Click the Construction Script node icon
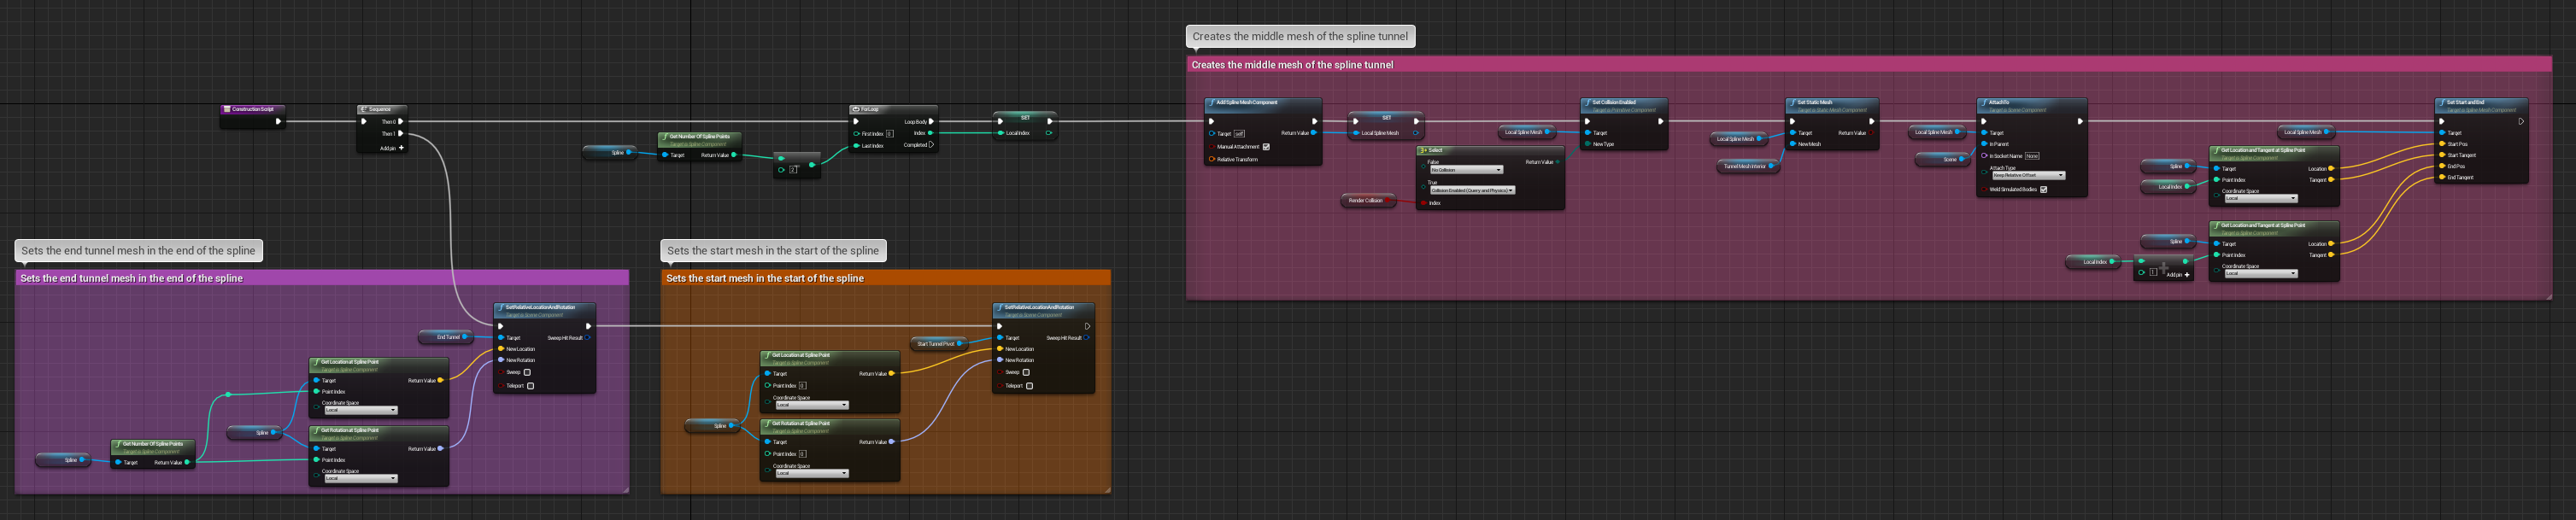The width and height of the screenshot is (2576, 520). [x=227, y=109]
